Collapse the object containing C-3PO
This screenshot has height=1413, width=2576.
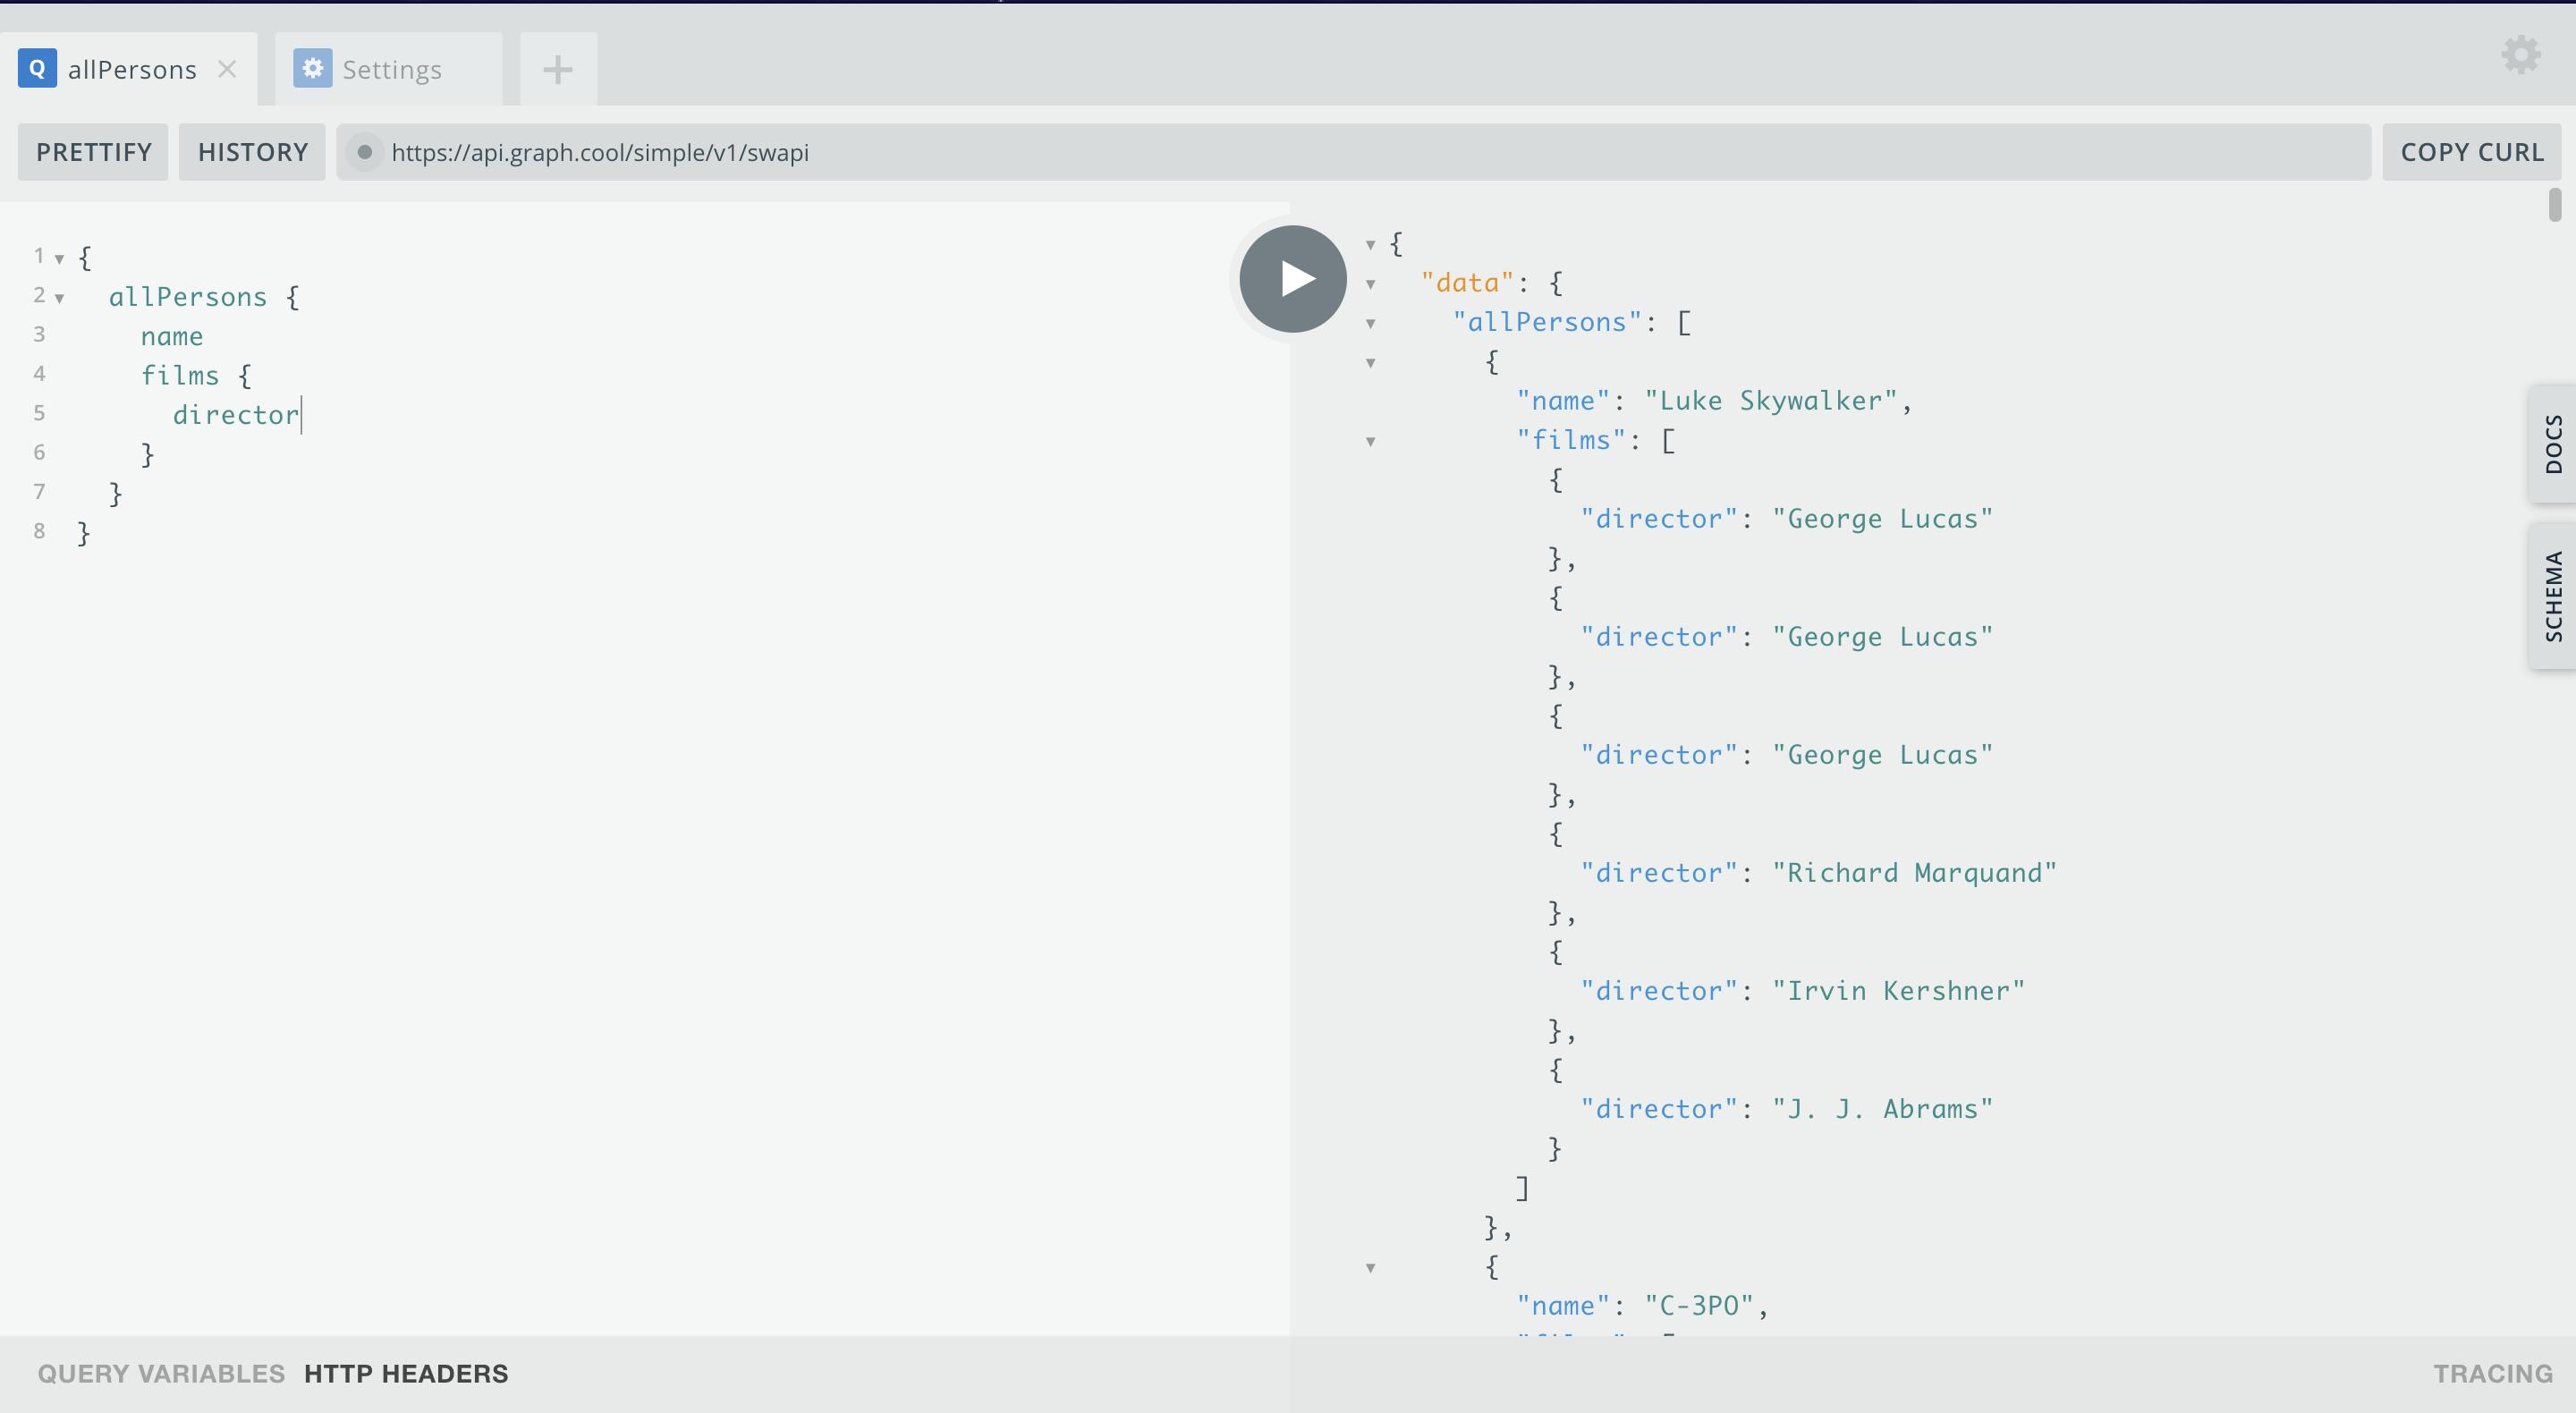(x=1371, y=1268)
